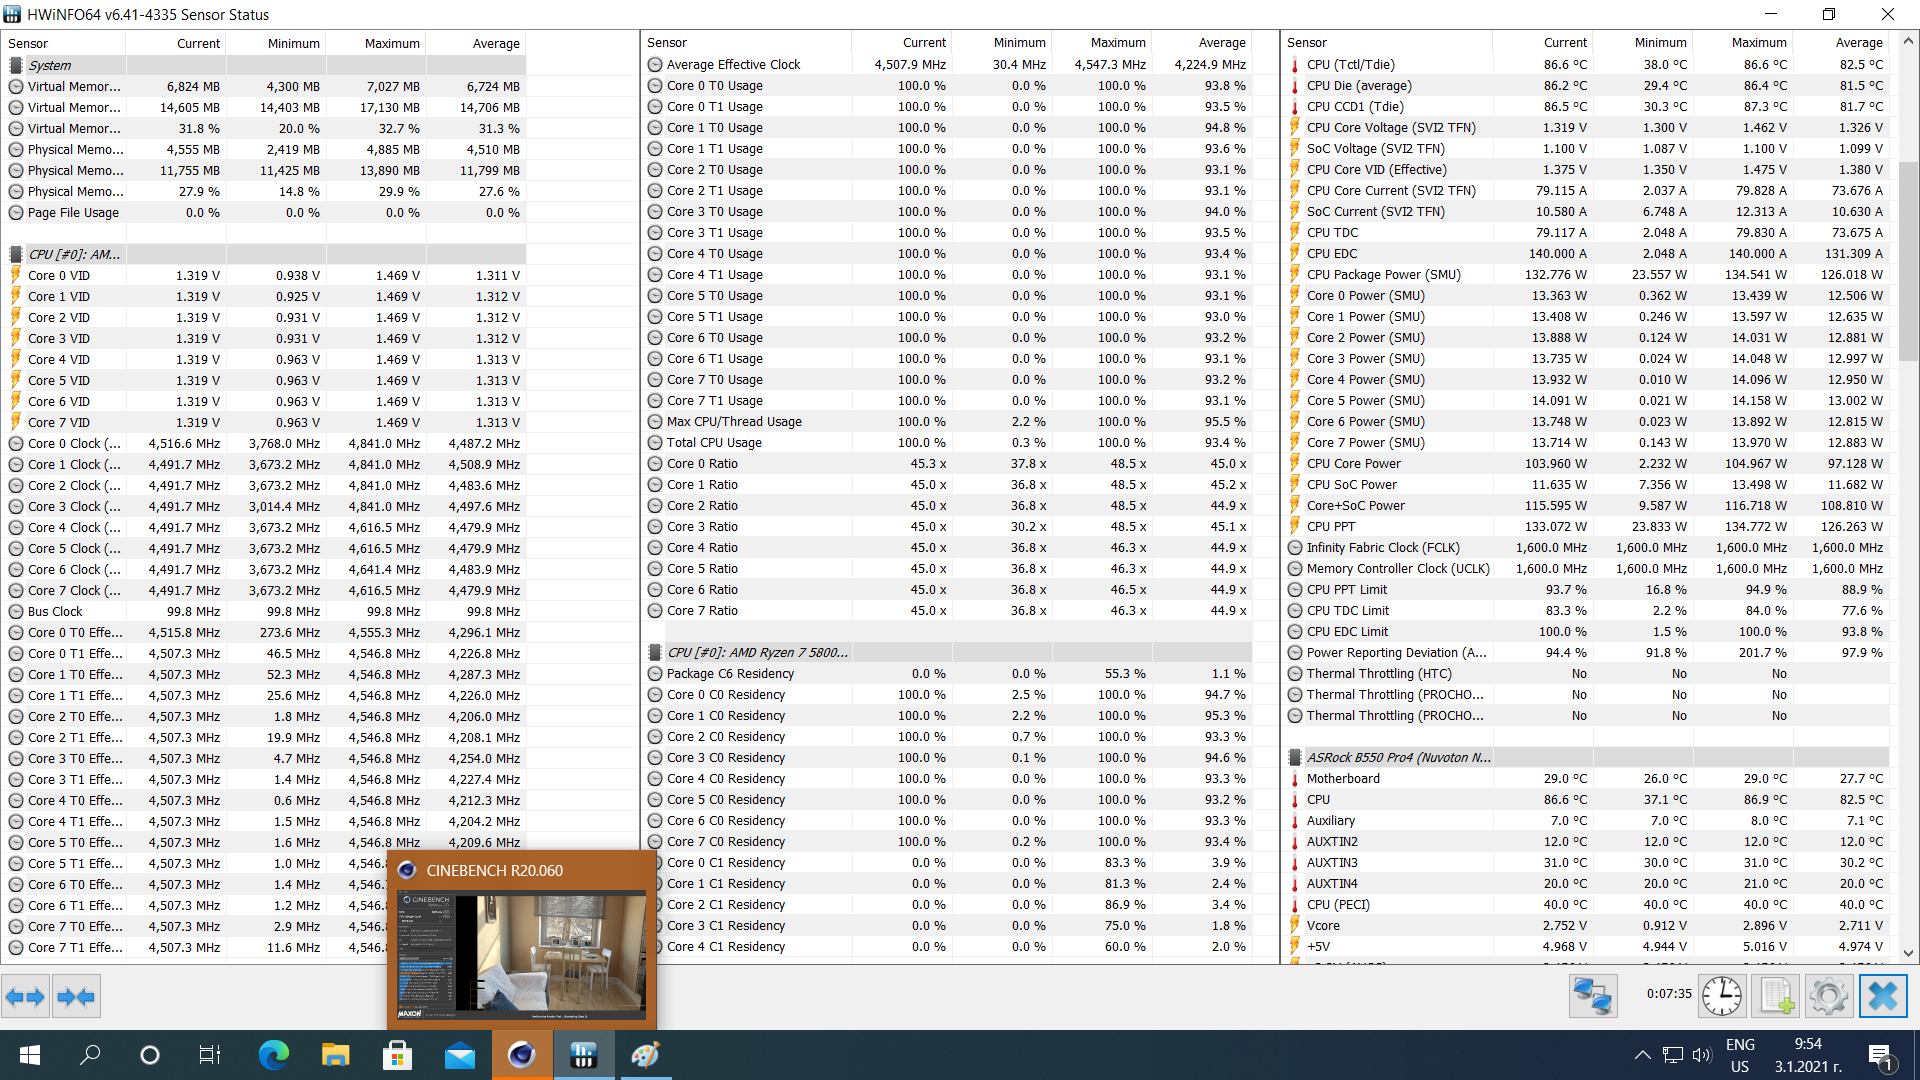Open sensor settings via the gear icon
This screenshot has height=1080, width=1920.
(1829, 996)
